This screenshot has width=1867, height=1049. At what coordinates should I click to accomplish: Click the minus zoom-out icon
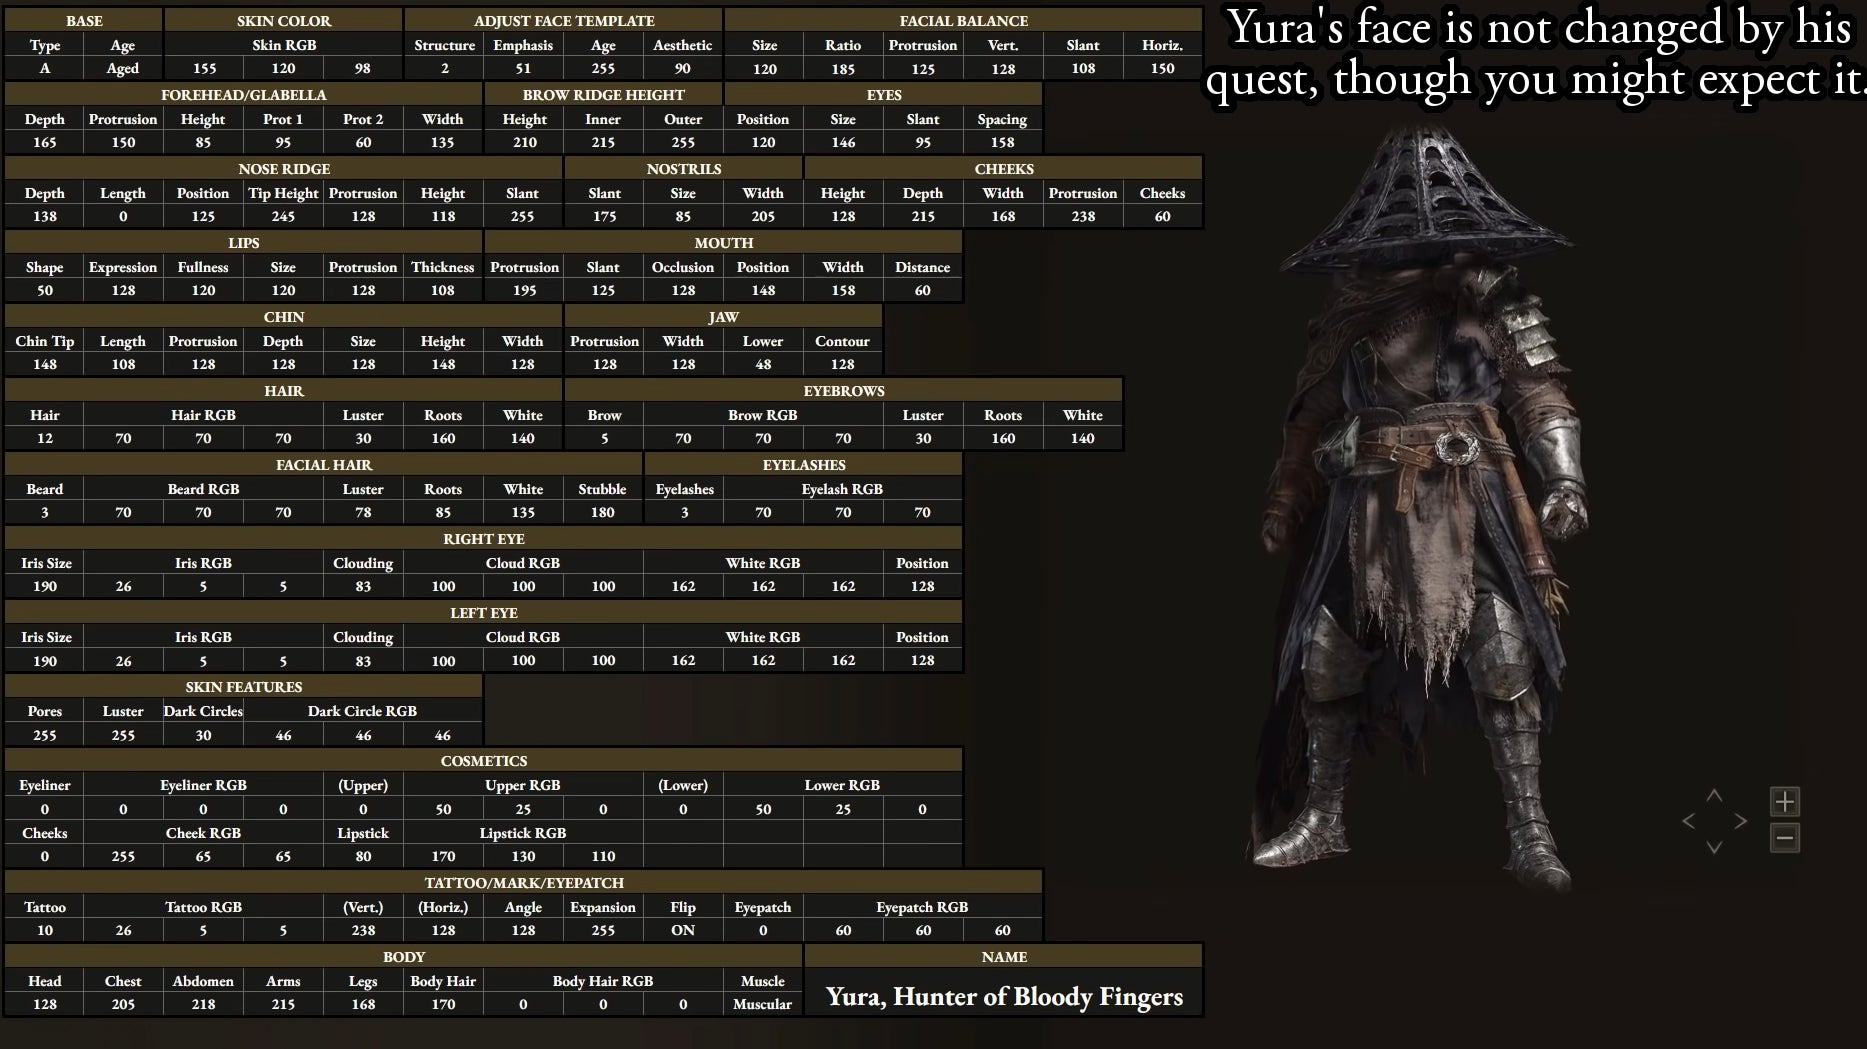[1785, 838]
